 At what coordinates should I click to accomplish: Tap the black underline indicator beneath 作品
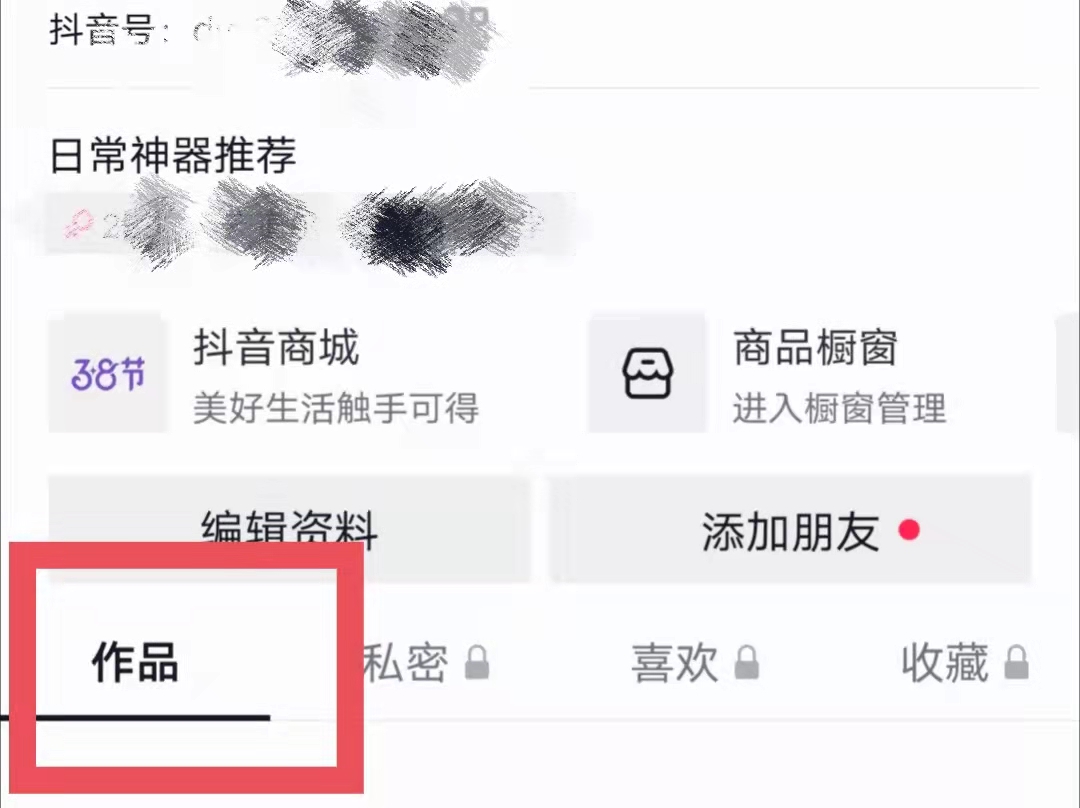coord(135,717)
